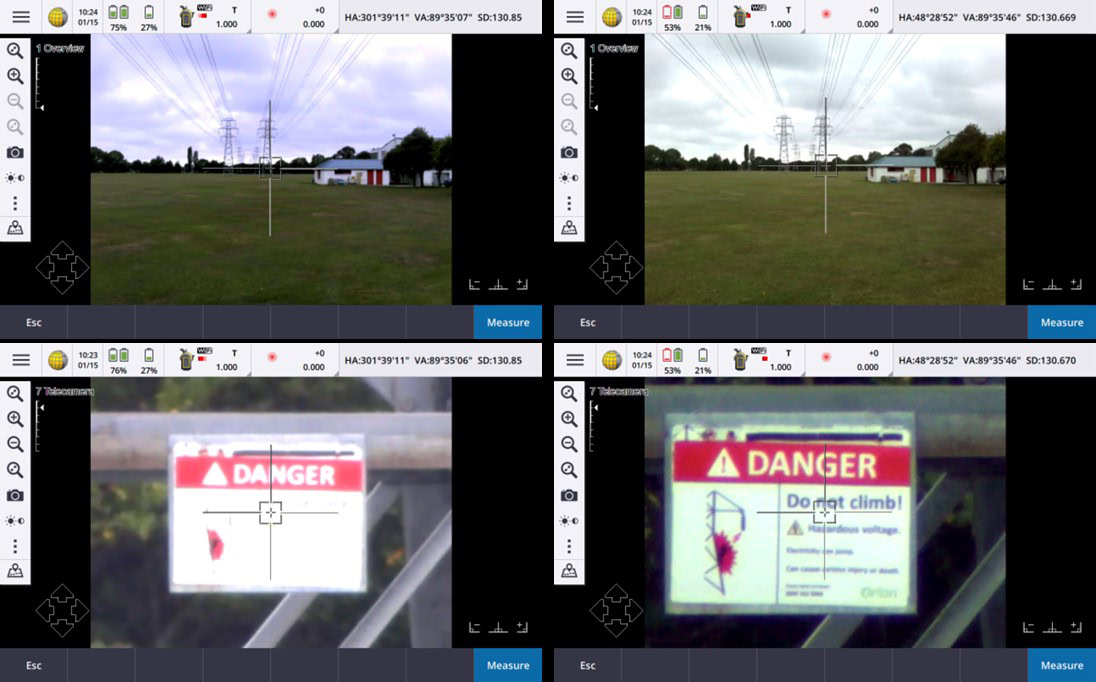Open hamburger menu in top-left Overview screen

(21, 17)
